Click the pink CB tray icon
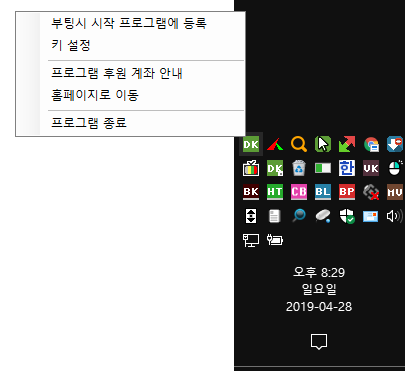This screenshot has width=405, height=371. point(299,192)
